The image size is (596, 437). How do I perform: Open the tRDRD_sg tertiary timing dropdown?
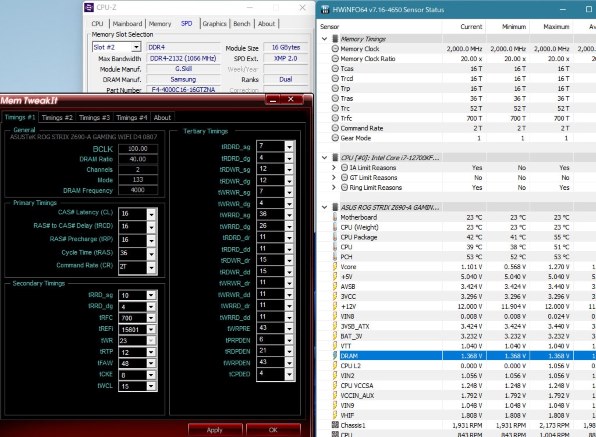tap(289, 146)
